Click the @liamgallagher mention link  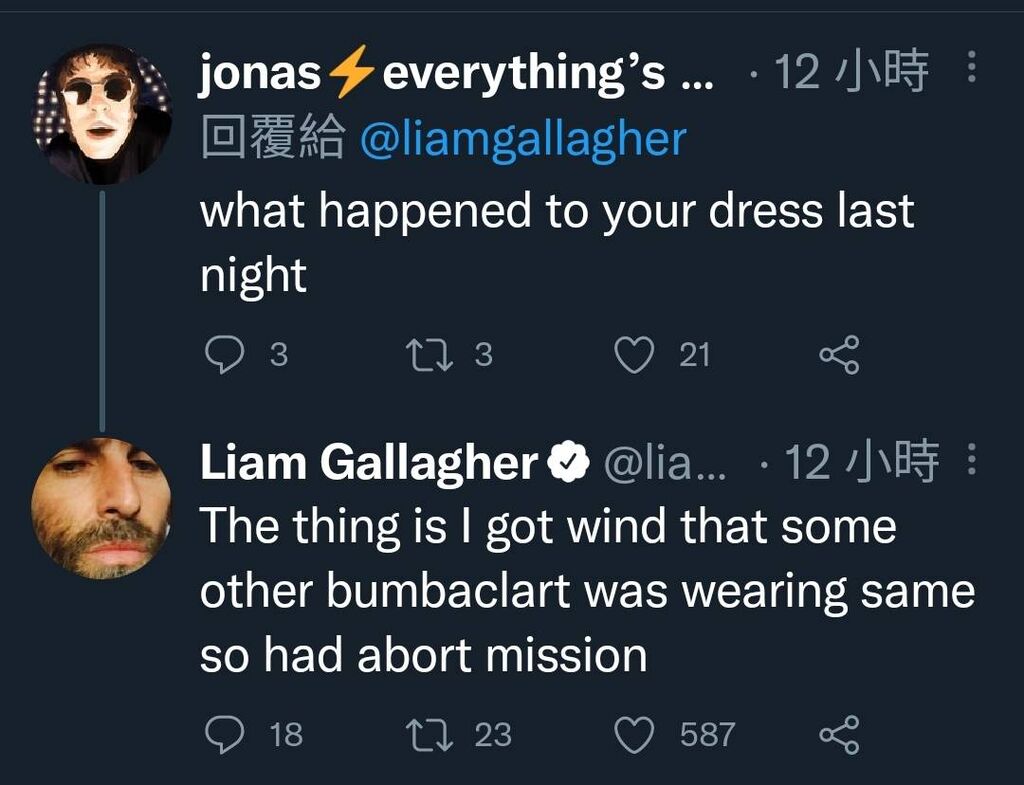[522, 139]
